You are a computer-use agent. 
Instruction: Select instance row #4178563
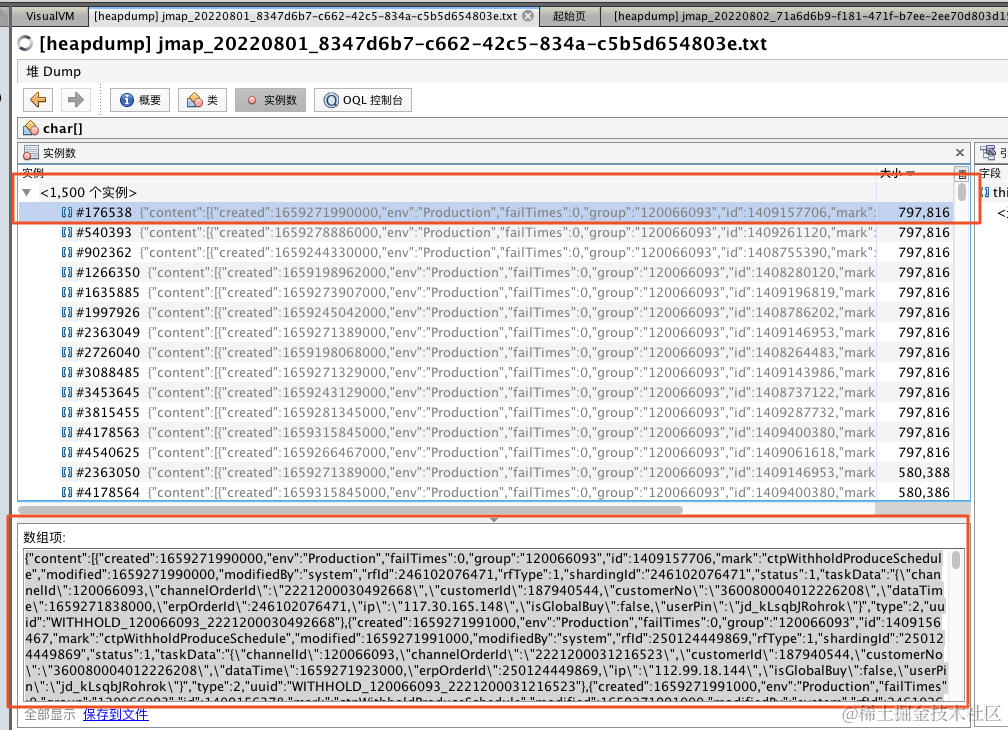tap(485, 432)
